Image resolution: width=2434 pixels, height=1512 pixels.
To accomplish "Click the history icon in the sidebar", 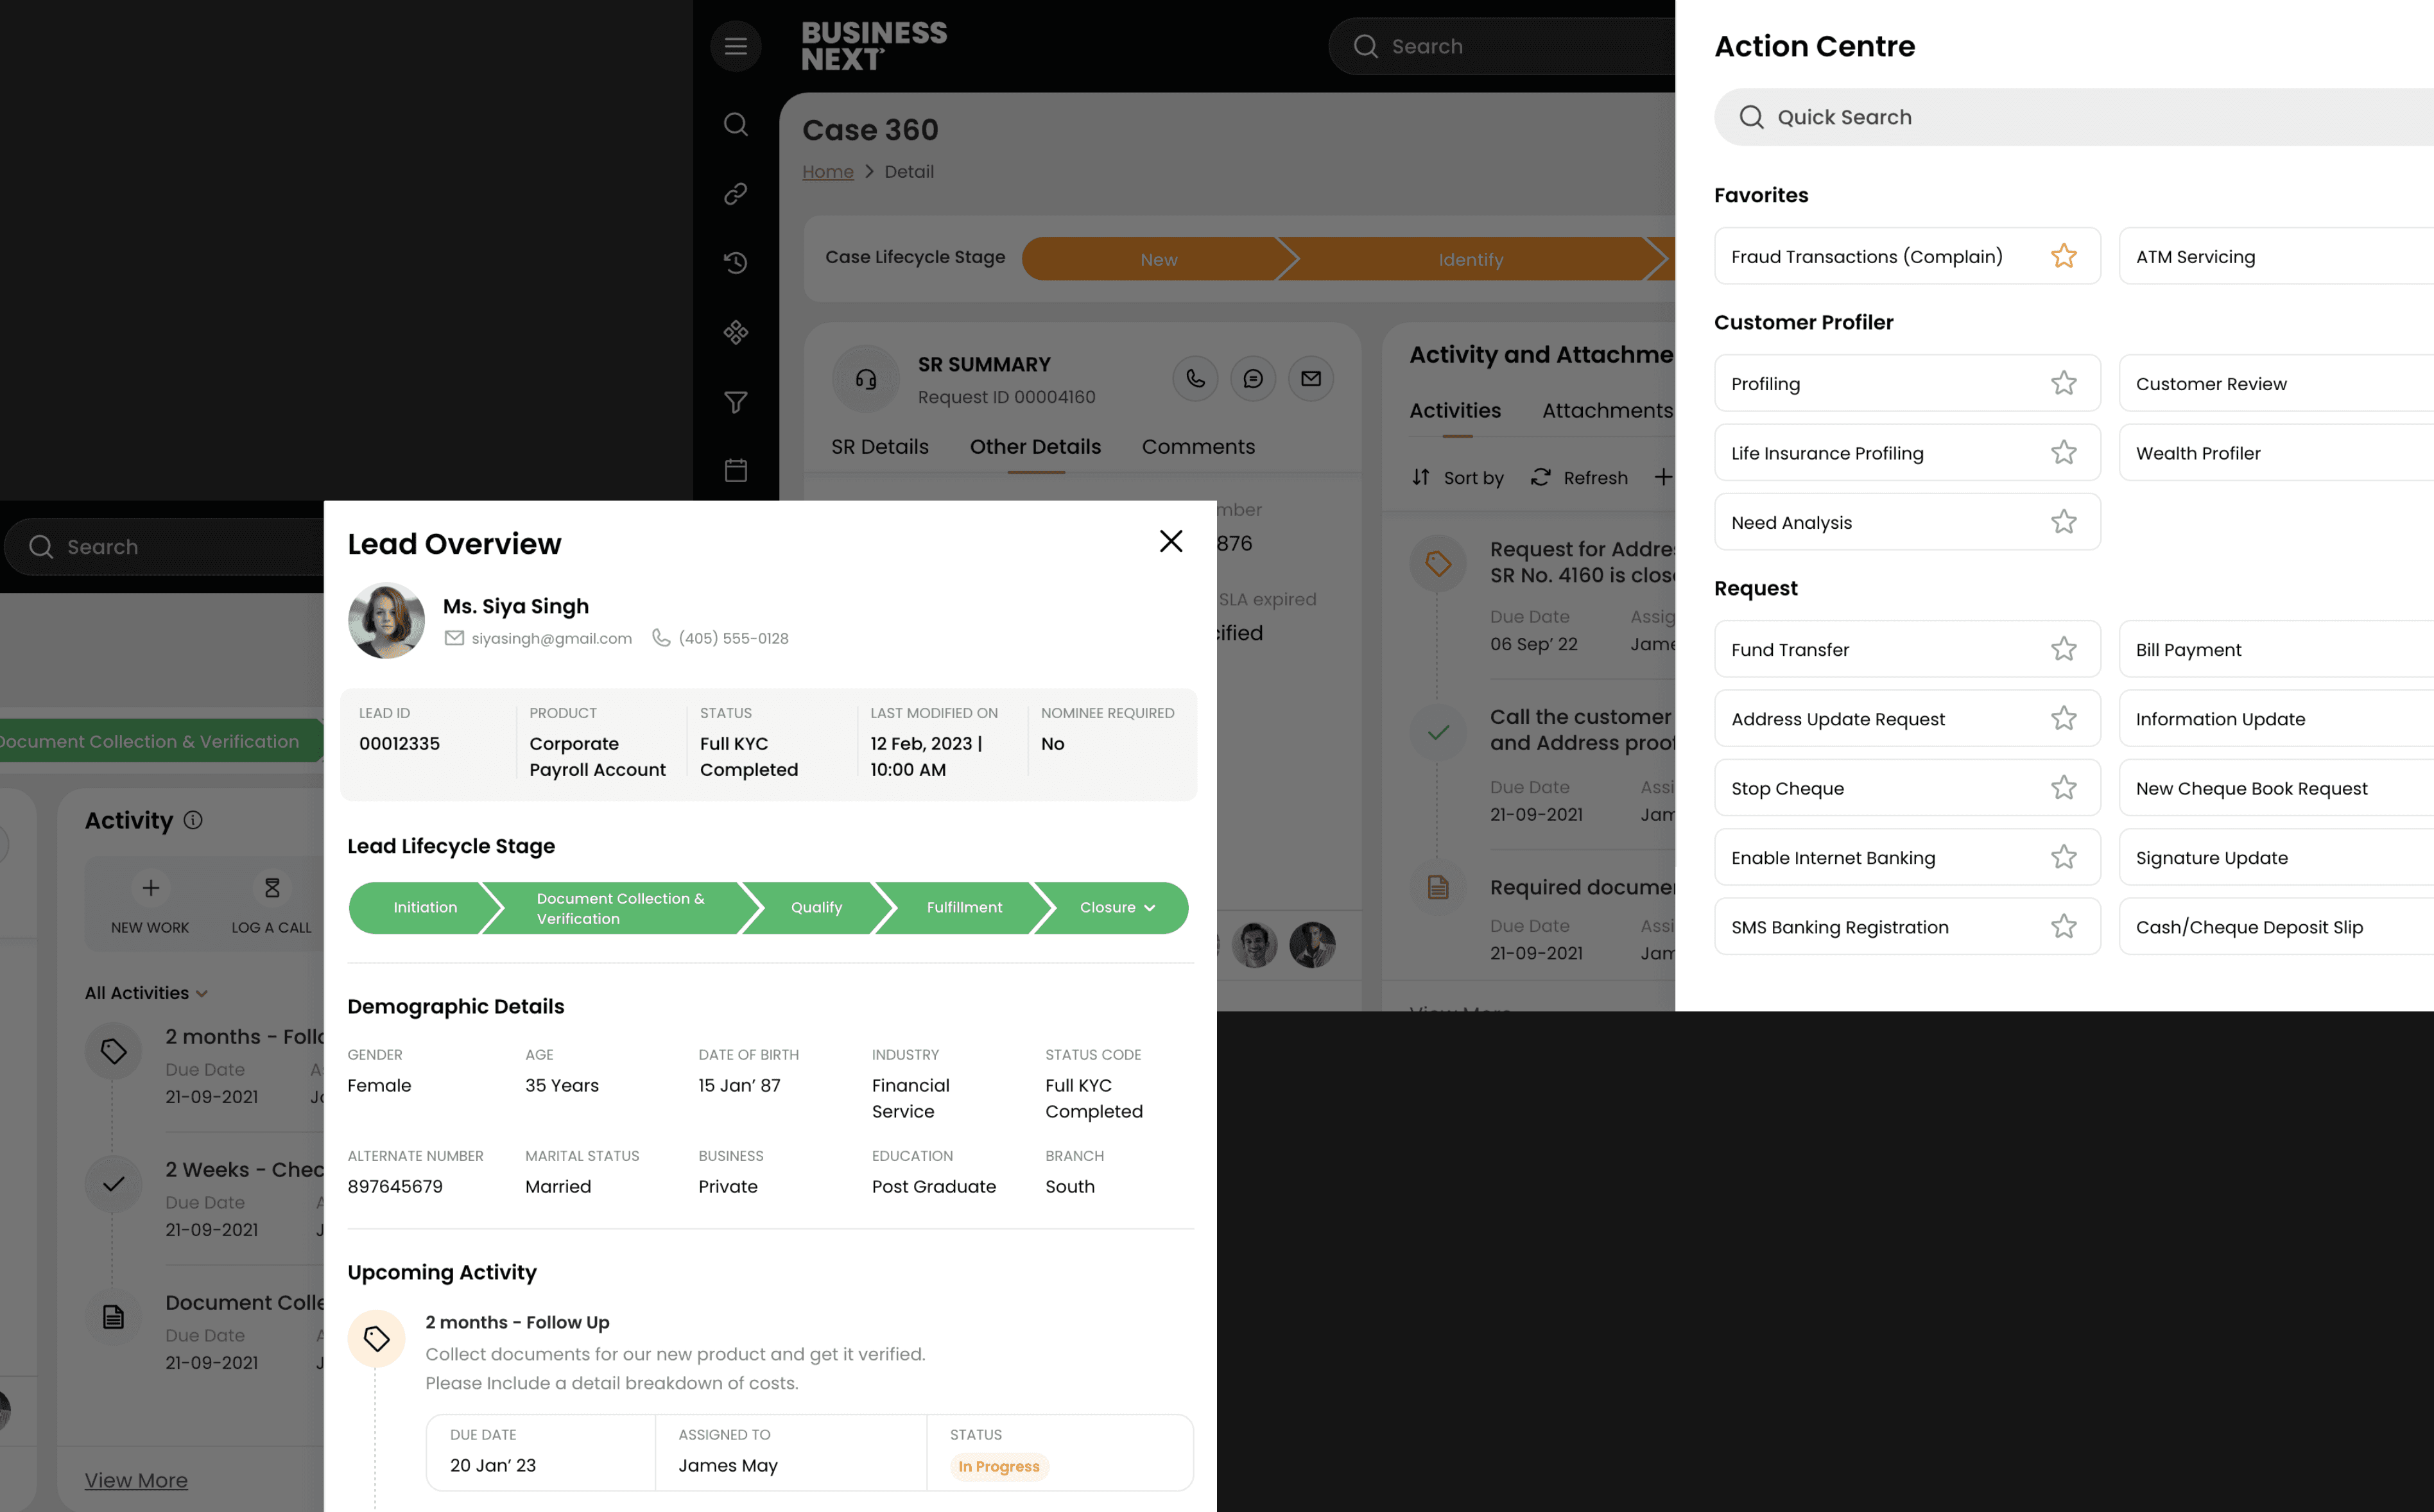I will 735,263.
